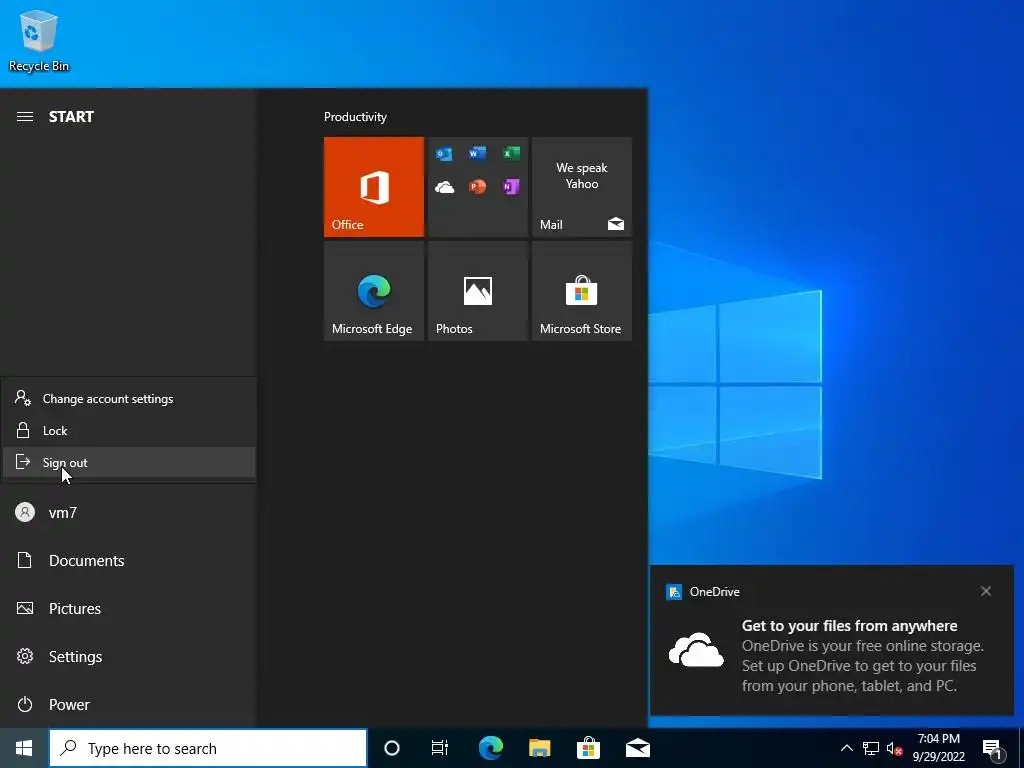Dismiss the OneDrive notification

point(985,591)
